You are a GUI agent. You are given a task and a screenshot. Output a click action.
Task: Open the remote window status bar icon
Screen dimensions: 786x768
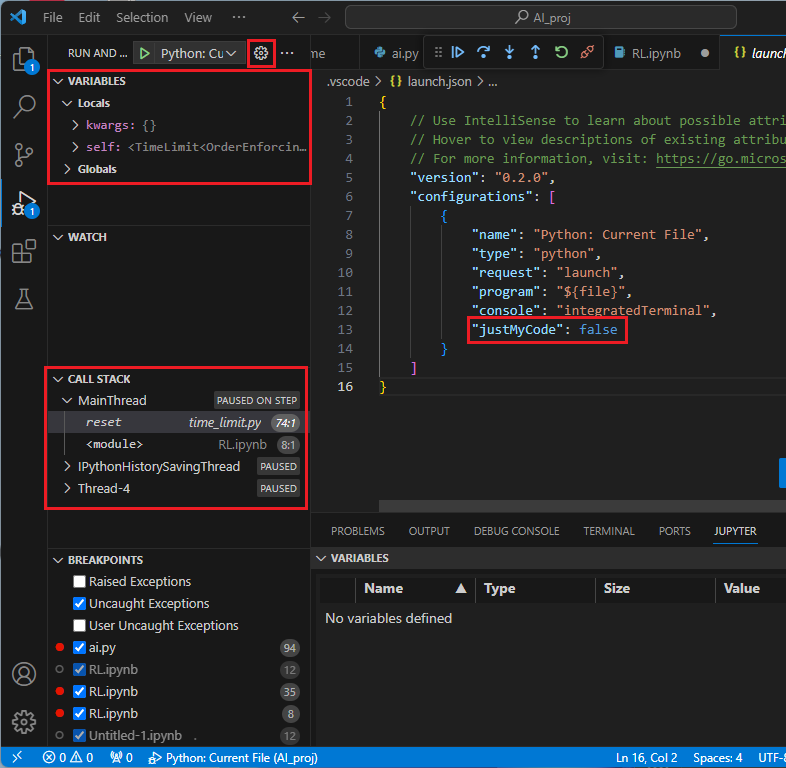[x=17, y=757]
